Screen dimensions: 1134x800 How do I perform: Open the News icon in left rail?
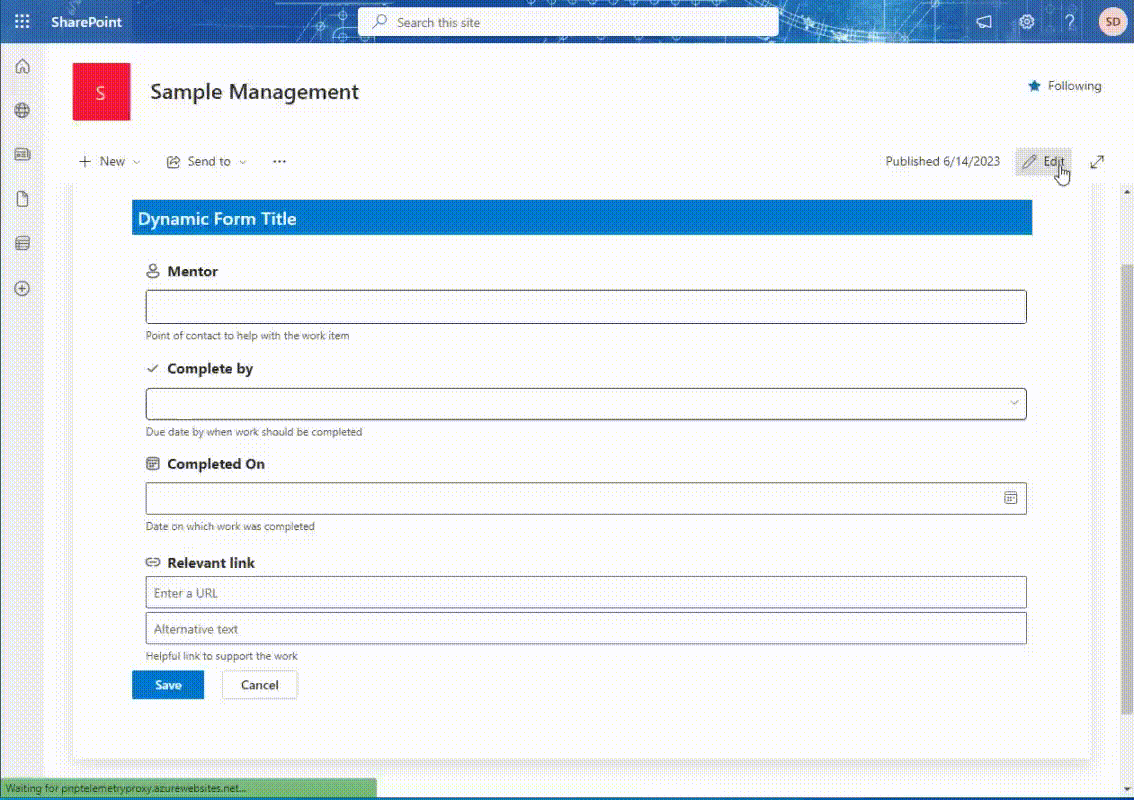tap(22, 154)
